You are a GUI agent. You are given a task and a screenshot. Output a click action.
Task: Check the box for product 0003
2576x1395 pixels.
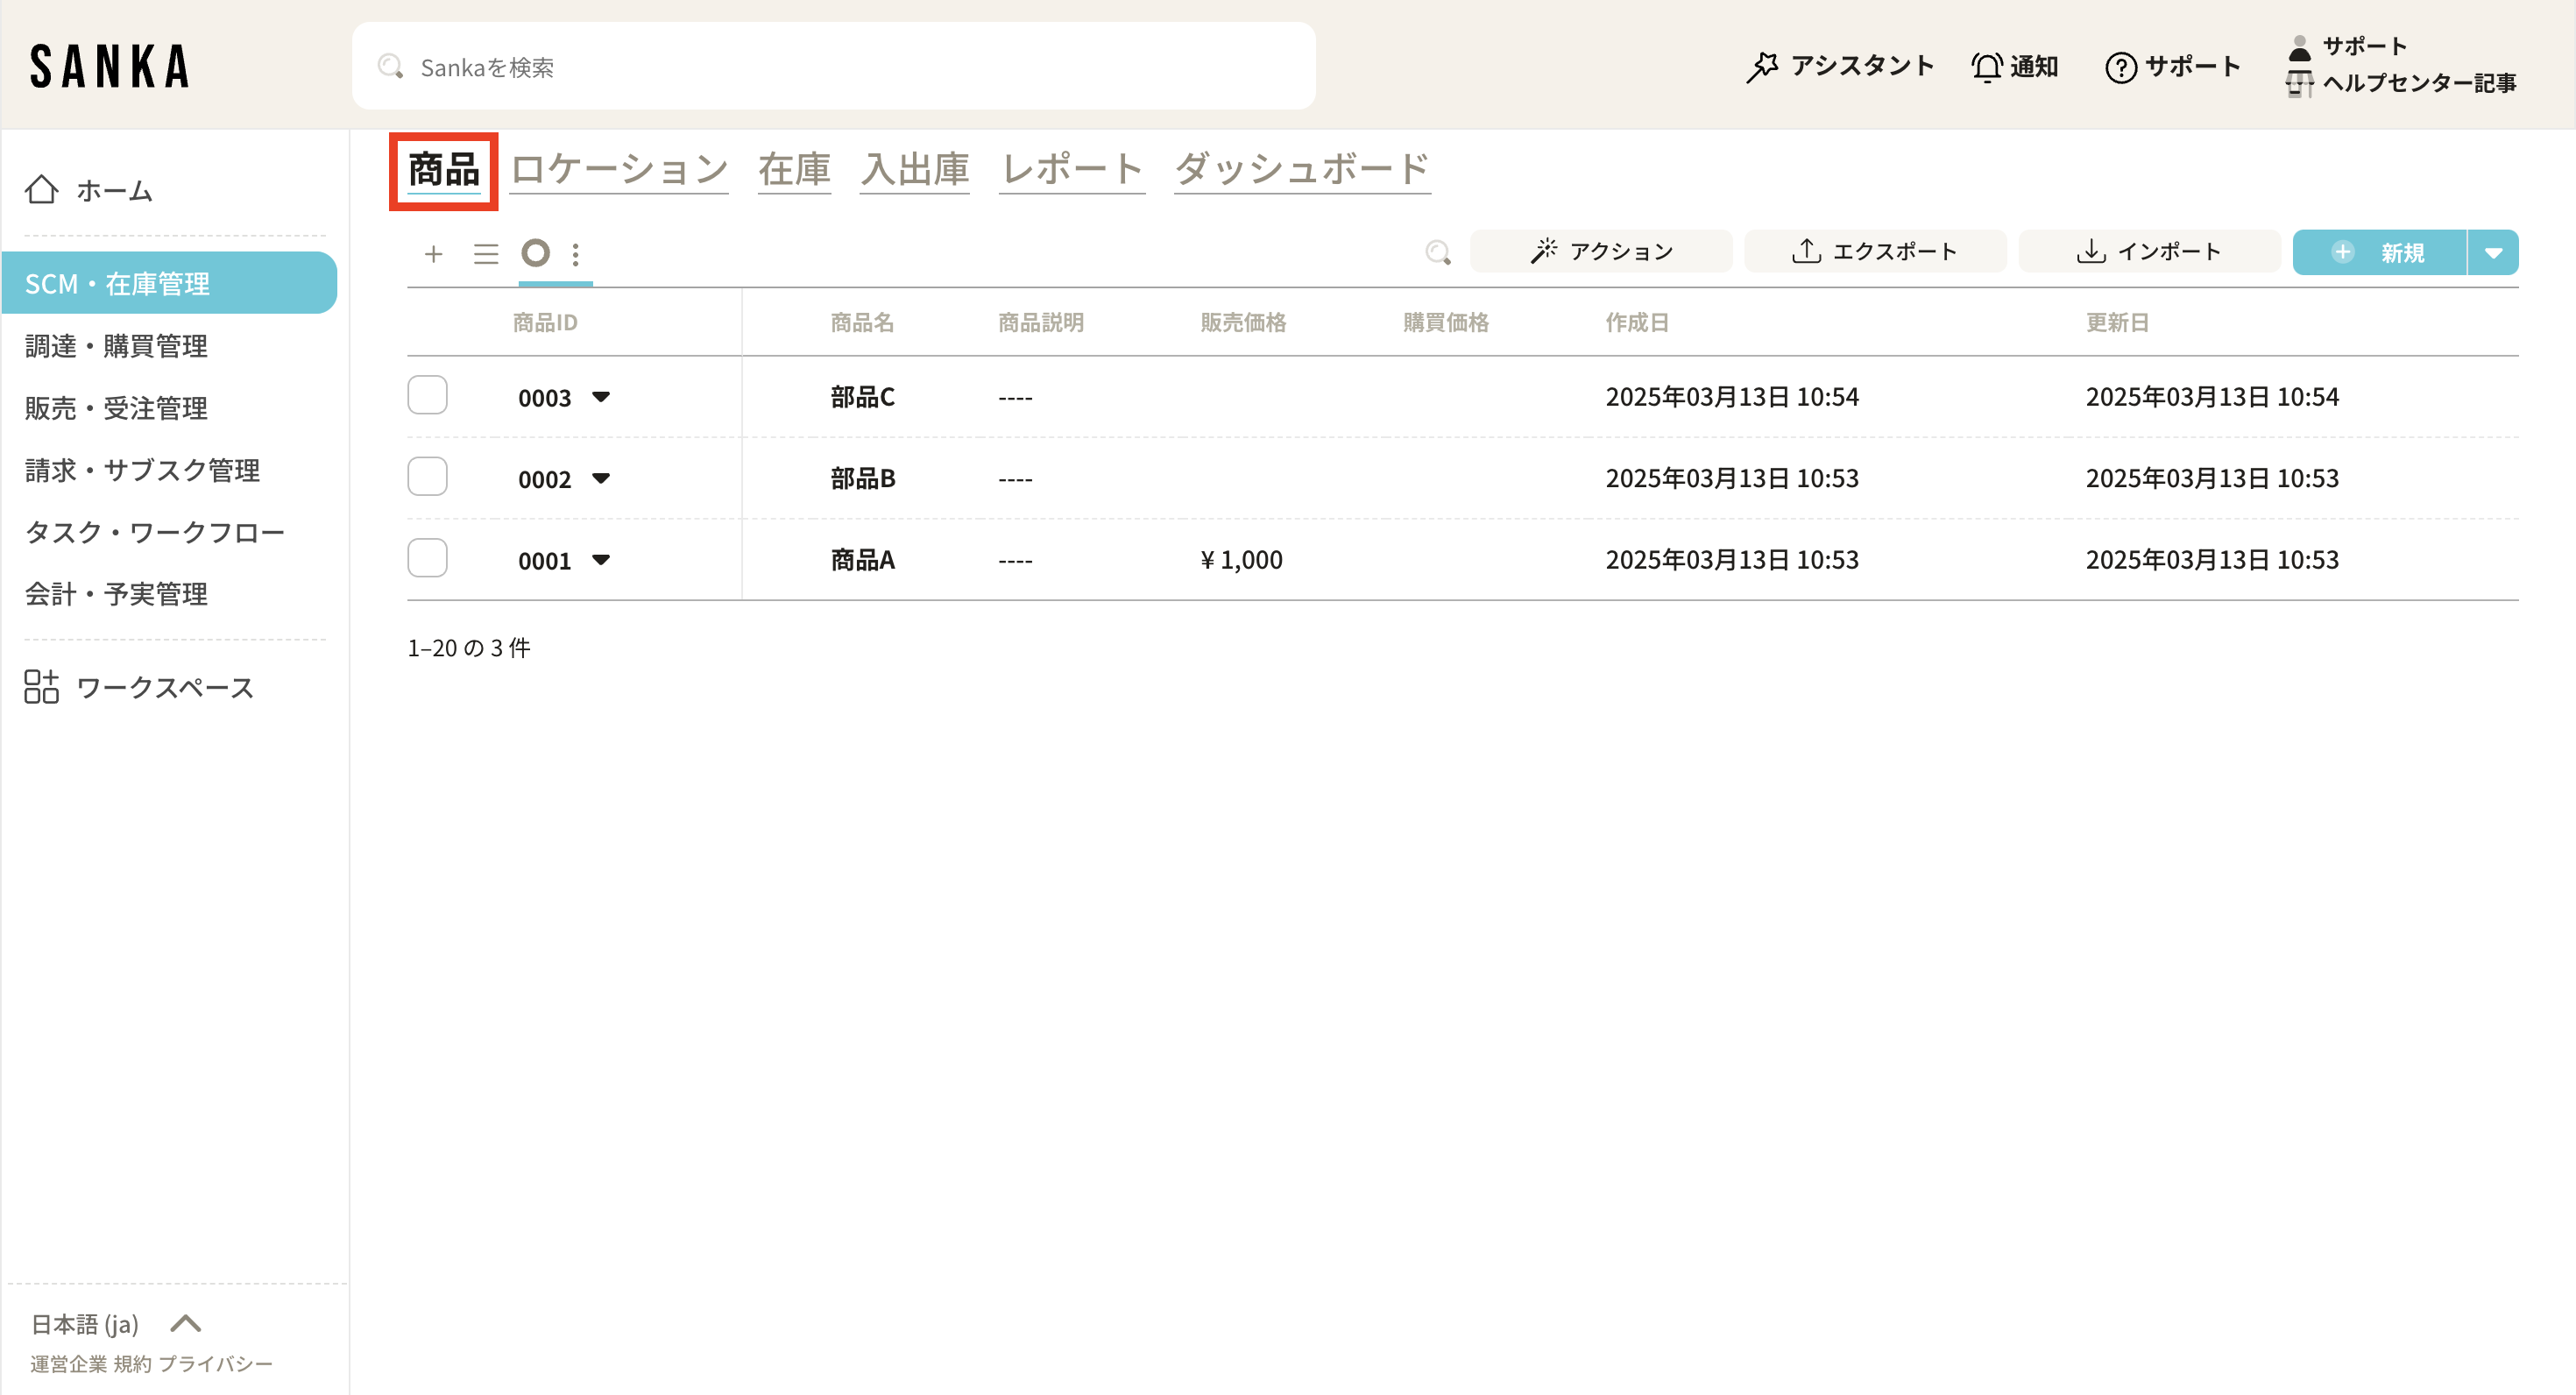coord(427,396)
